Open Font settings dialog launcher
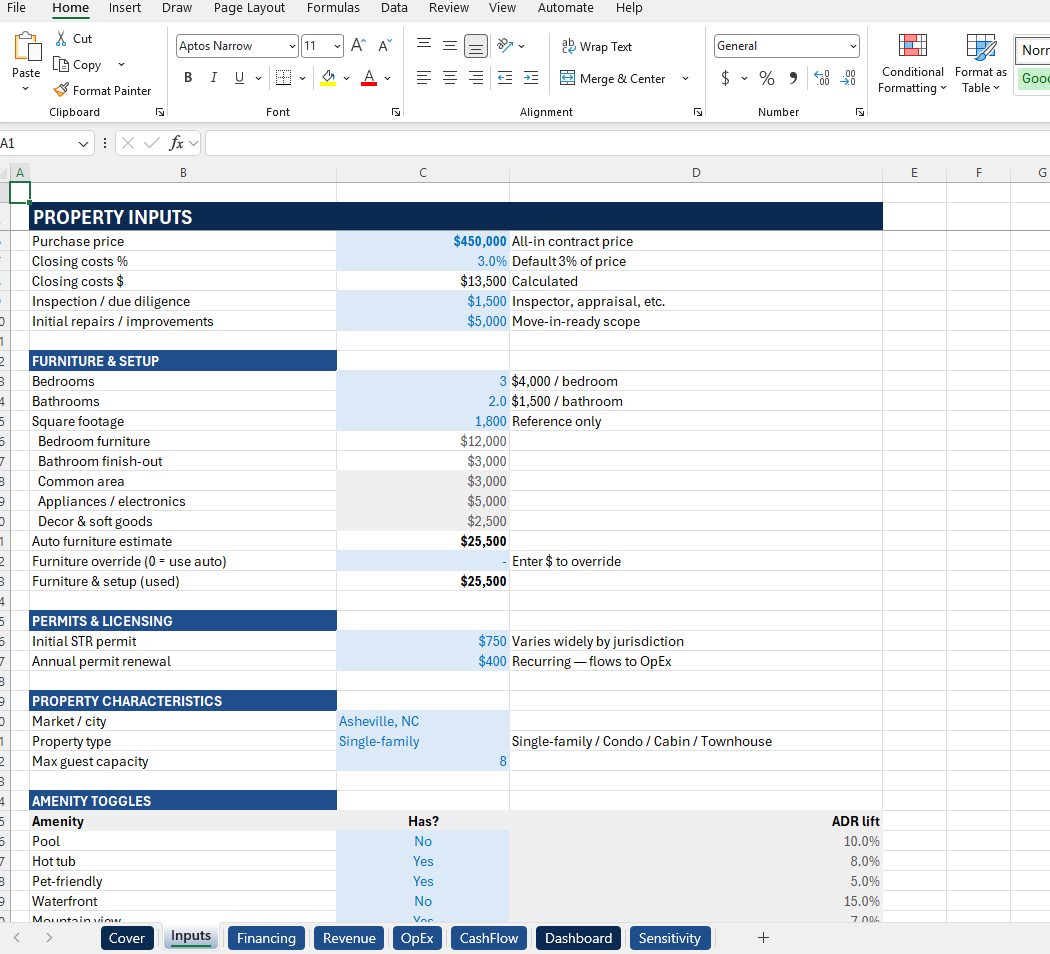This screenshot has height=954, width=1050. coord(396,112)
